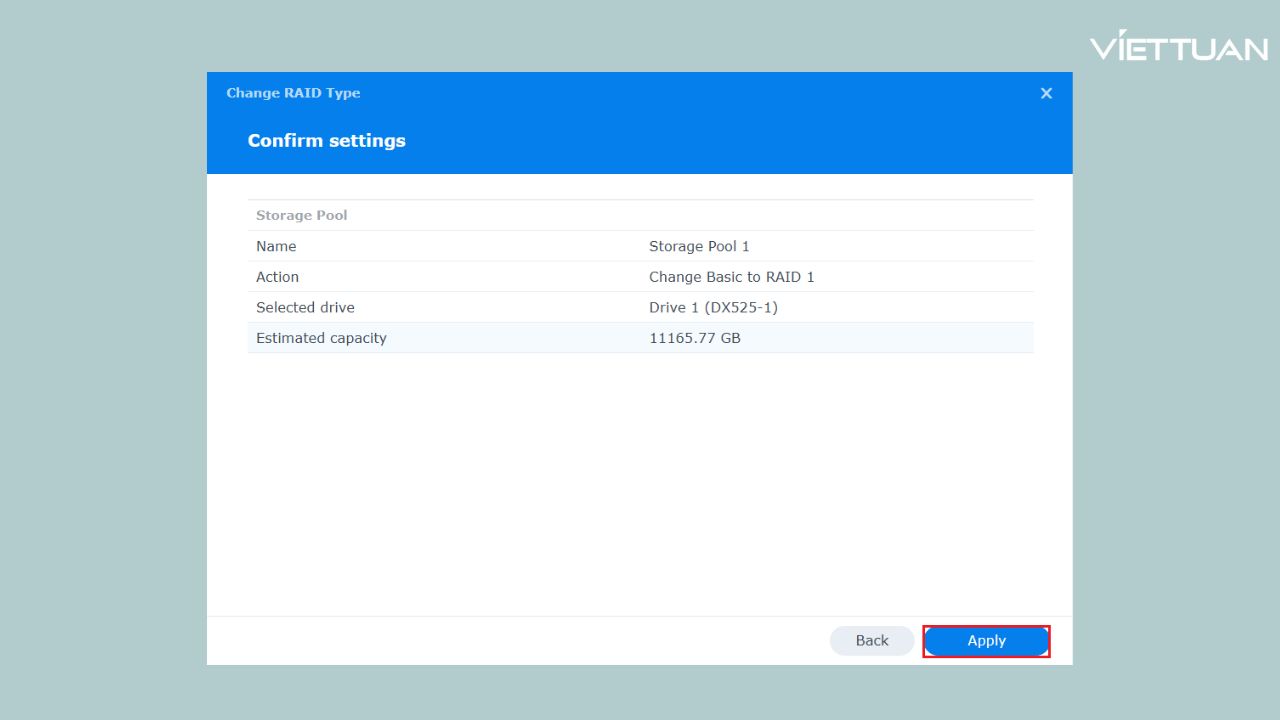Select the Selected drive label
The height and width of the screenshot is (720, 1280).
[x=305, y=307]
